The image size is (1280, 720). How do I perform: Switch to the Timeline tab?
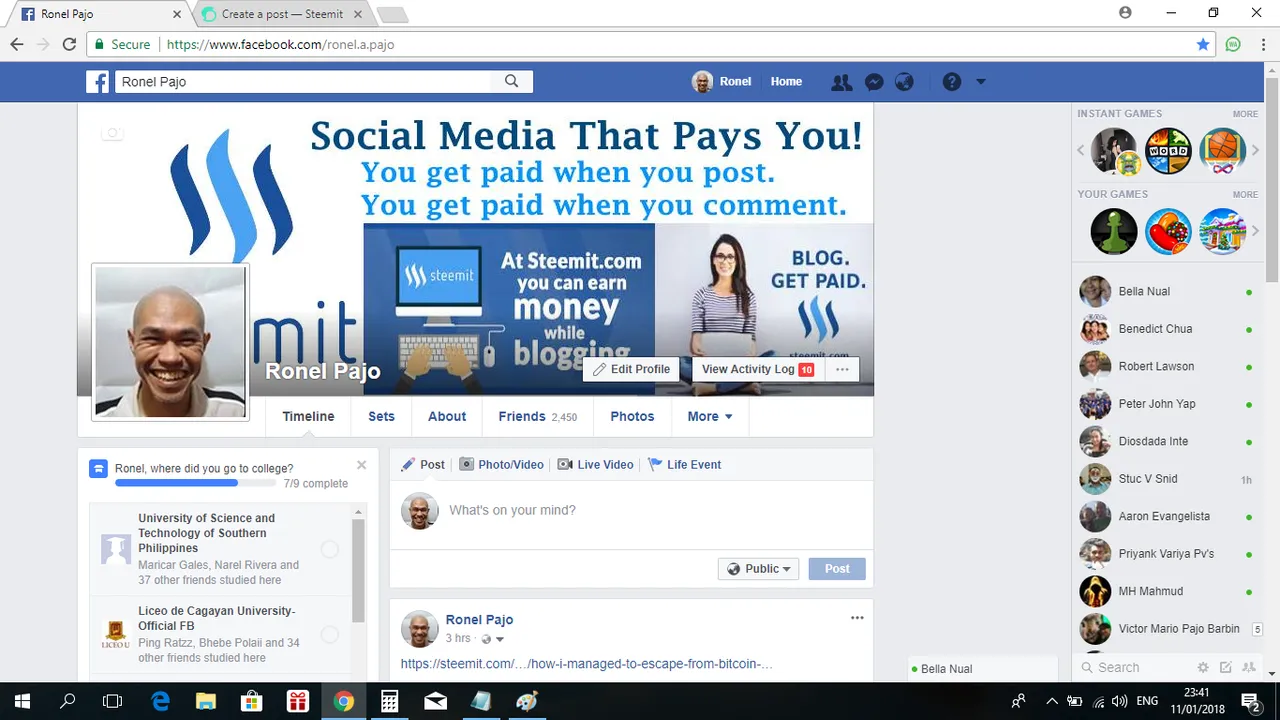(308, 416)
